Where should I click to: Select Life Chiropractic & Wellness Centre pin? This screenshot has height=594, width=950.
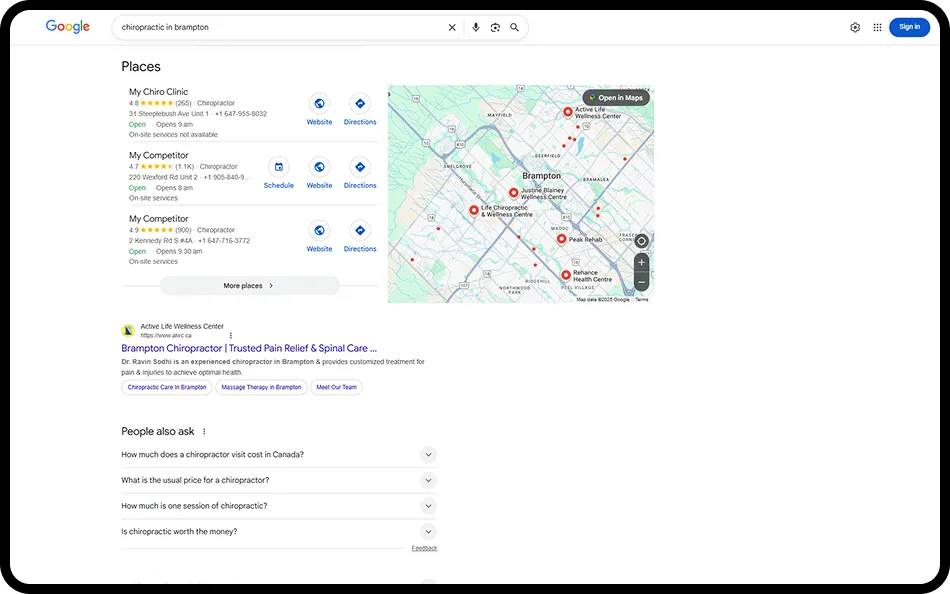point(474,210)
